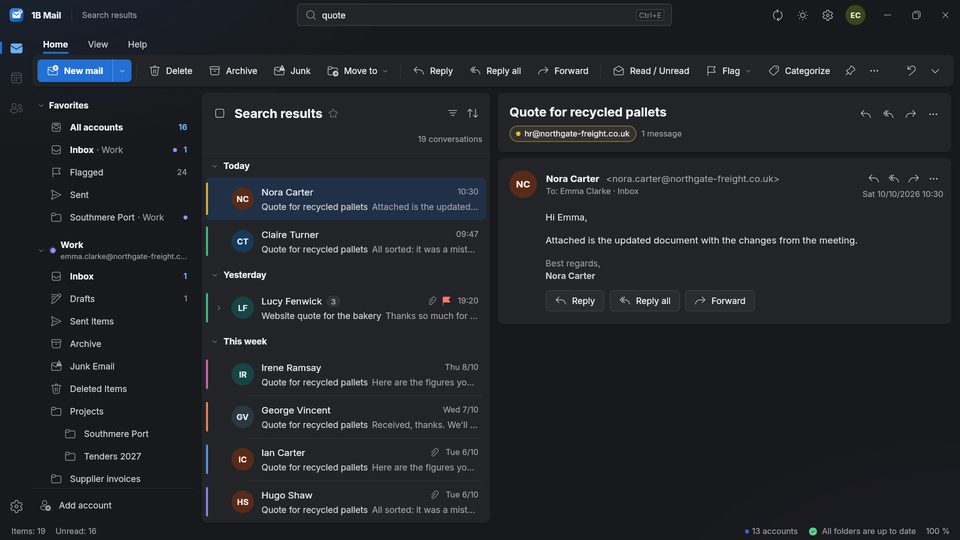This screenshot has width=960, height=540.
Task: Open the Drafts folder
Action: tap(117, 299)
